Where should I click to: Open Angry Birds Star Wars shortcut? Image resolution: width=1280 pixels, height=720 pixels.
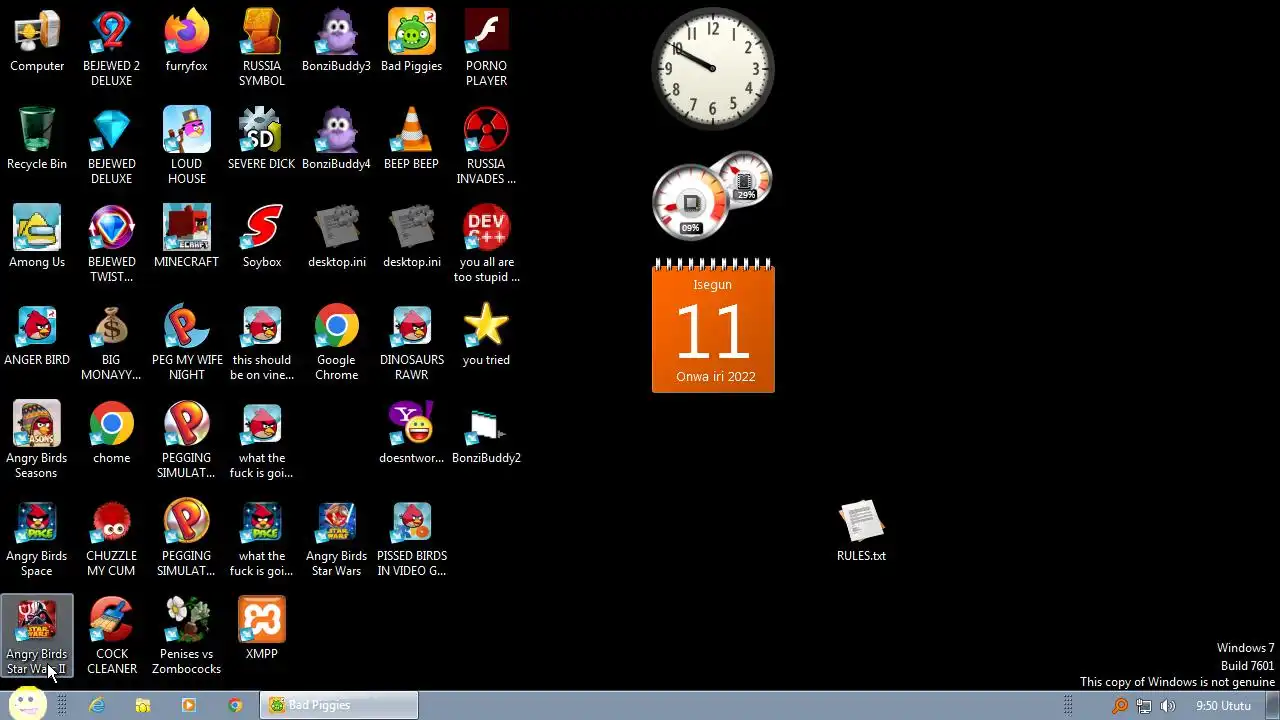(337, 538)
